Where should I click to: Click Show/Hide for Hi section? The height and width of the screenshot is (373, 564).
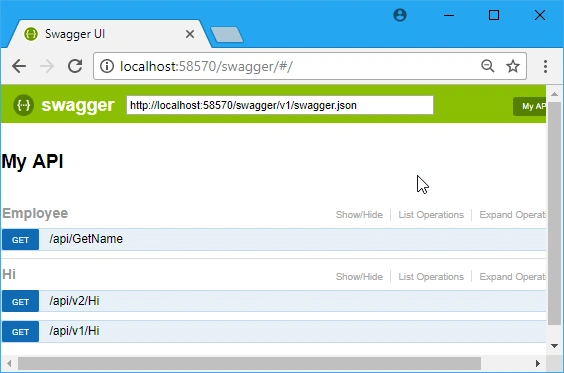(x=359, y=277)
